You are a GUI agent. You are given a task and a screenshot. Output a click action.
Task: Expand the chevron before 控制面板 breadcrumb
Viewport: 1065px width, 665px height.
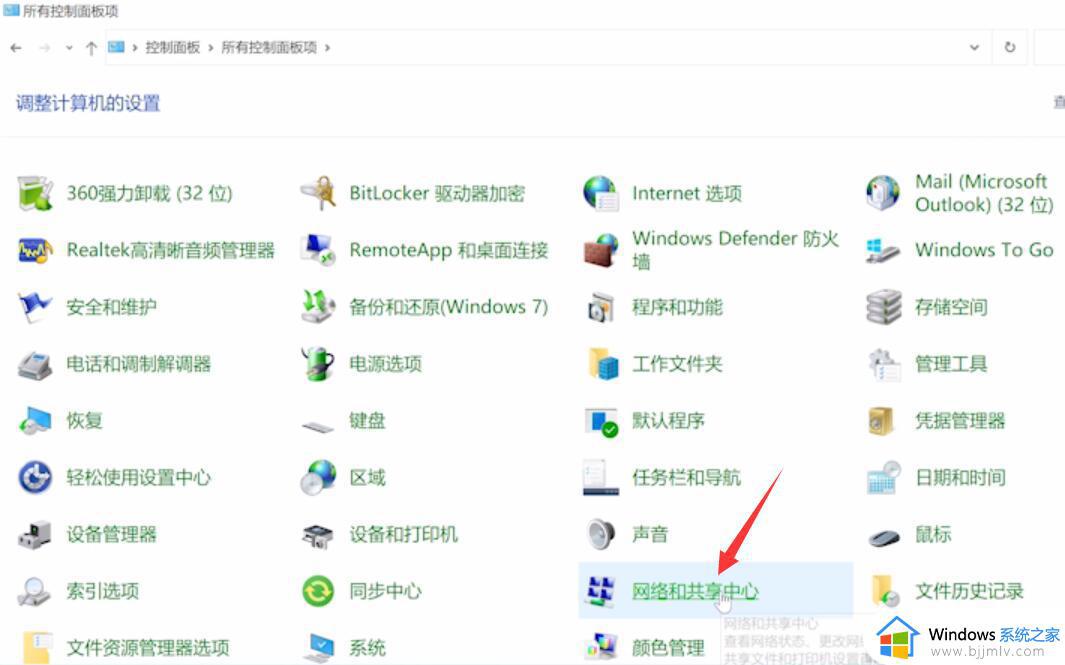pyautogui.click(x=134, y=48)
